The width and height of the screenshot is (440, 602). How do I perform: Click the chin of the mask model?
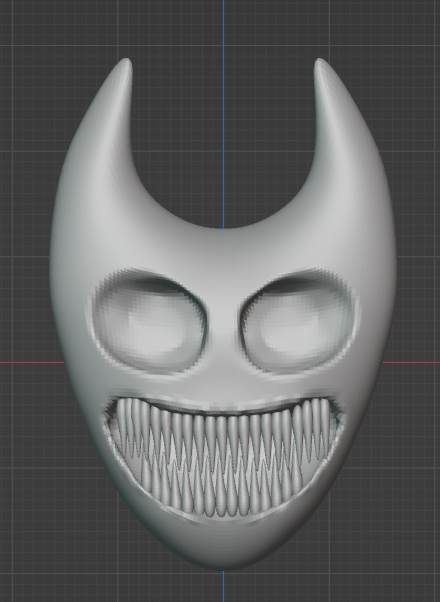point(223,547)
